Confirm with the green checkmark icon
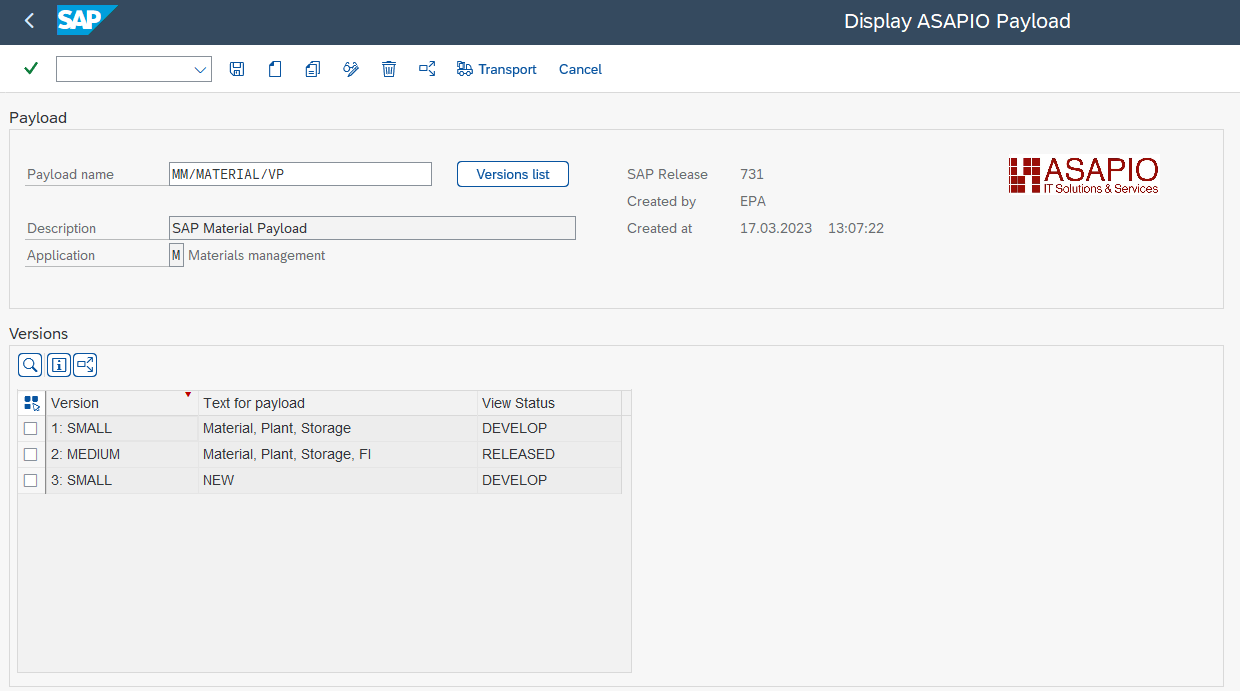 click(31, 69)
